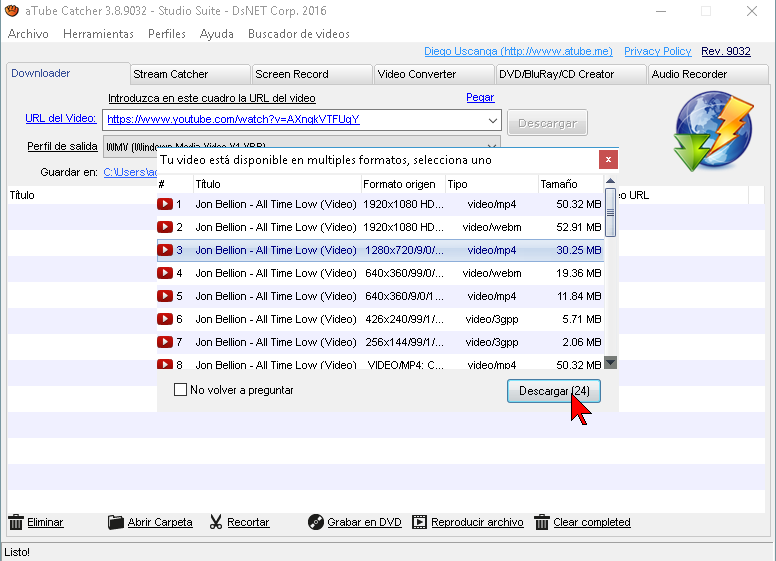This screenshot has height=561, width=776.
Task: Click the YouTube icon on format row 6
Action: click(165, 319)
